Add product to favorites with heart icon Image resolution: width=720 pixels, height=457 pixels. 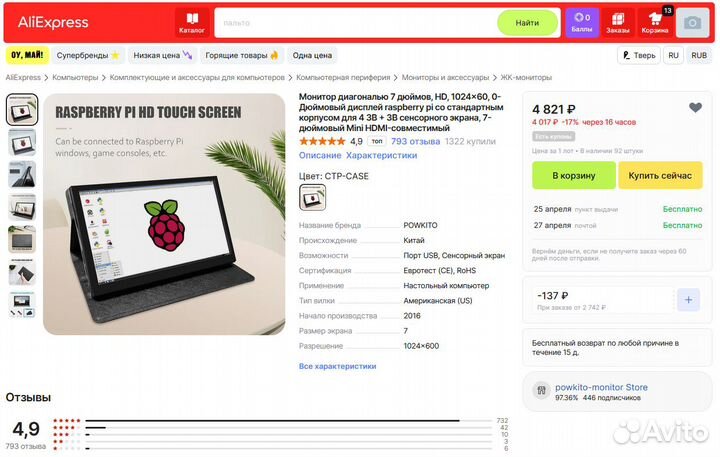point(695,107)
